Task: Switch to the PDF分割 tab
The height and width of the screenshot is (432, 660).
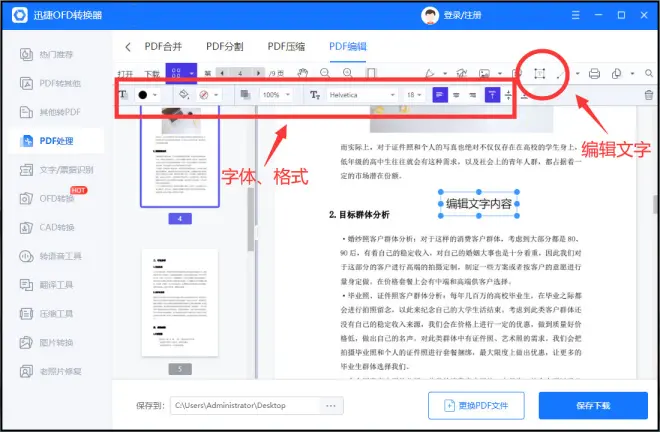Action: click(x=225, y=46)
